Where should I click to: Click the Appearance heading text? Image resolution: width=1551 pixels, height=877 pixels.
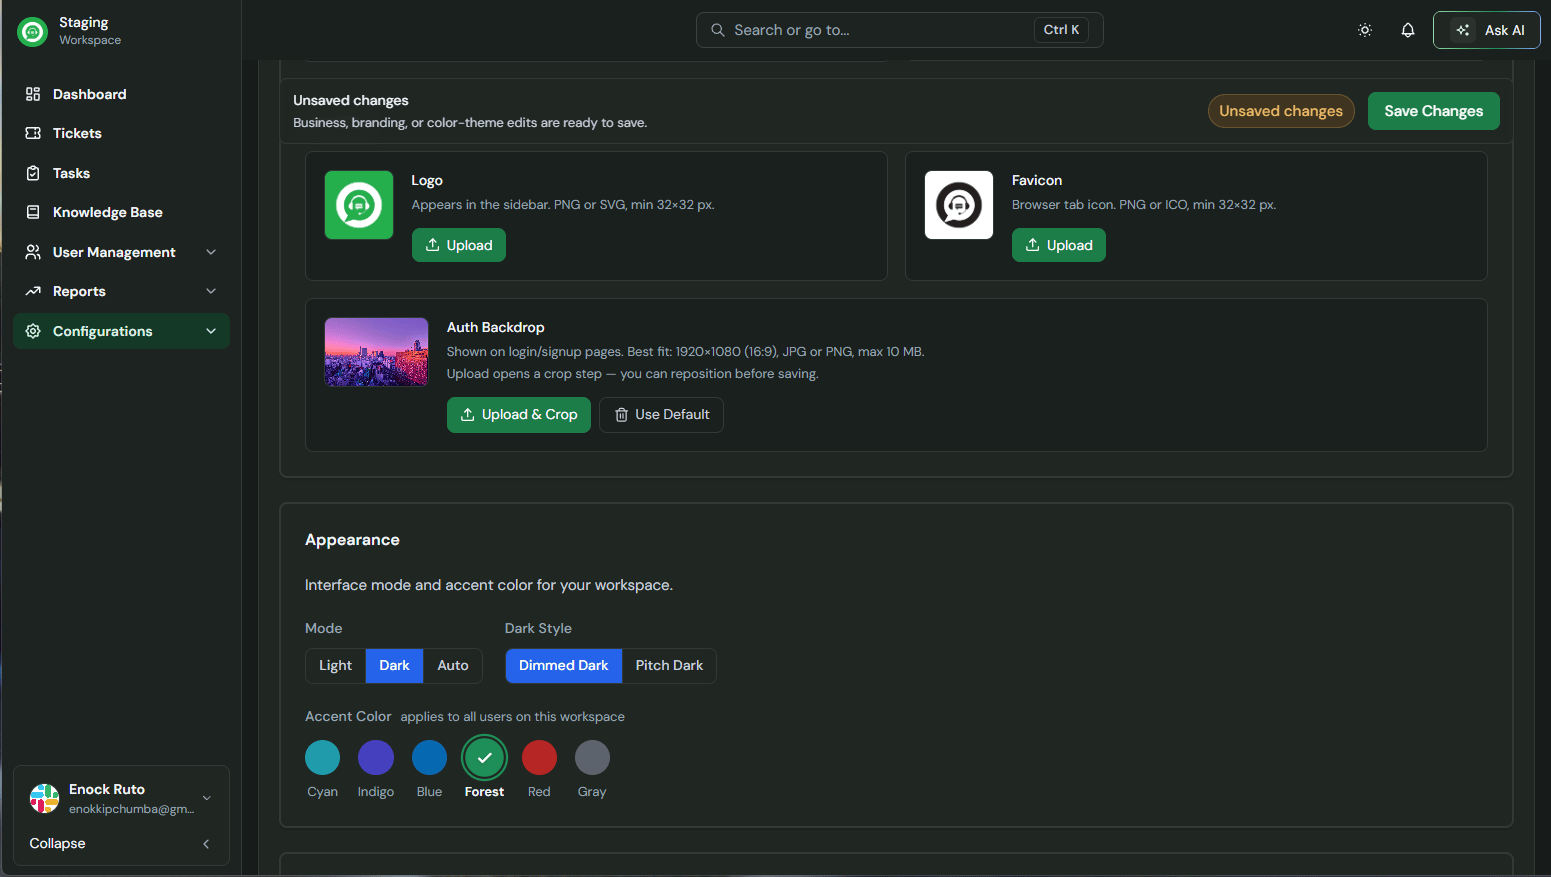pos(352,540)
